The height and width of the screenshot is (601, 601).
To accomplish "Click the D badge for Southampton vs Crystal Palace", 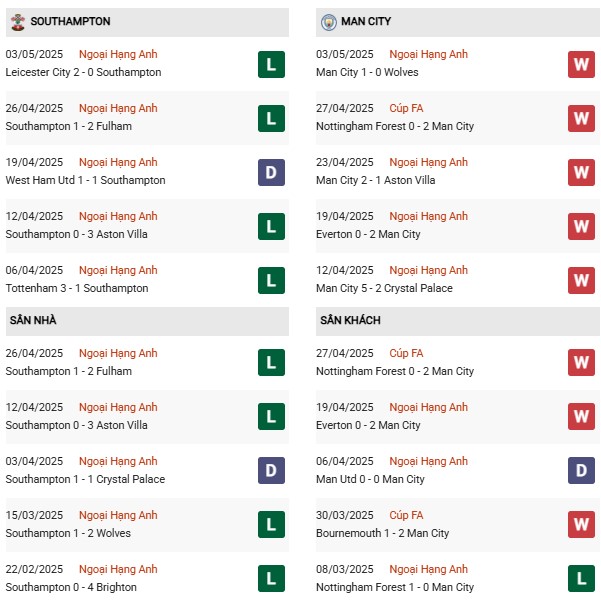I will (271, 470).
